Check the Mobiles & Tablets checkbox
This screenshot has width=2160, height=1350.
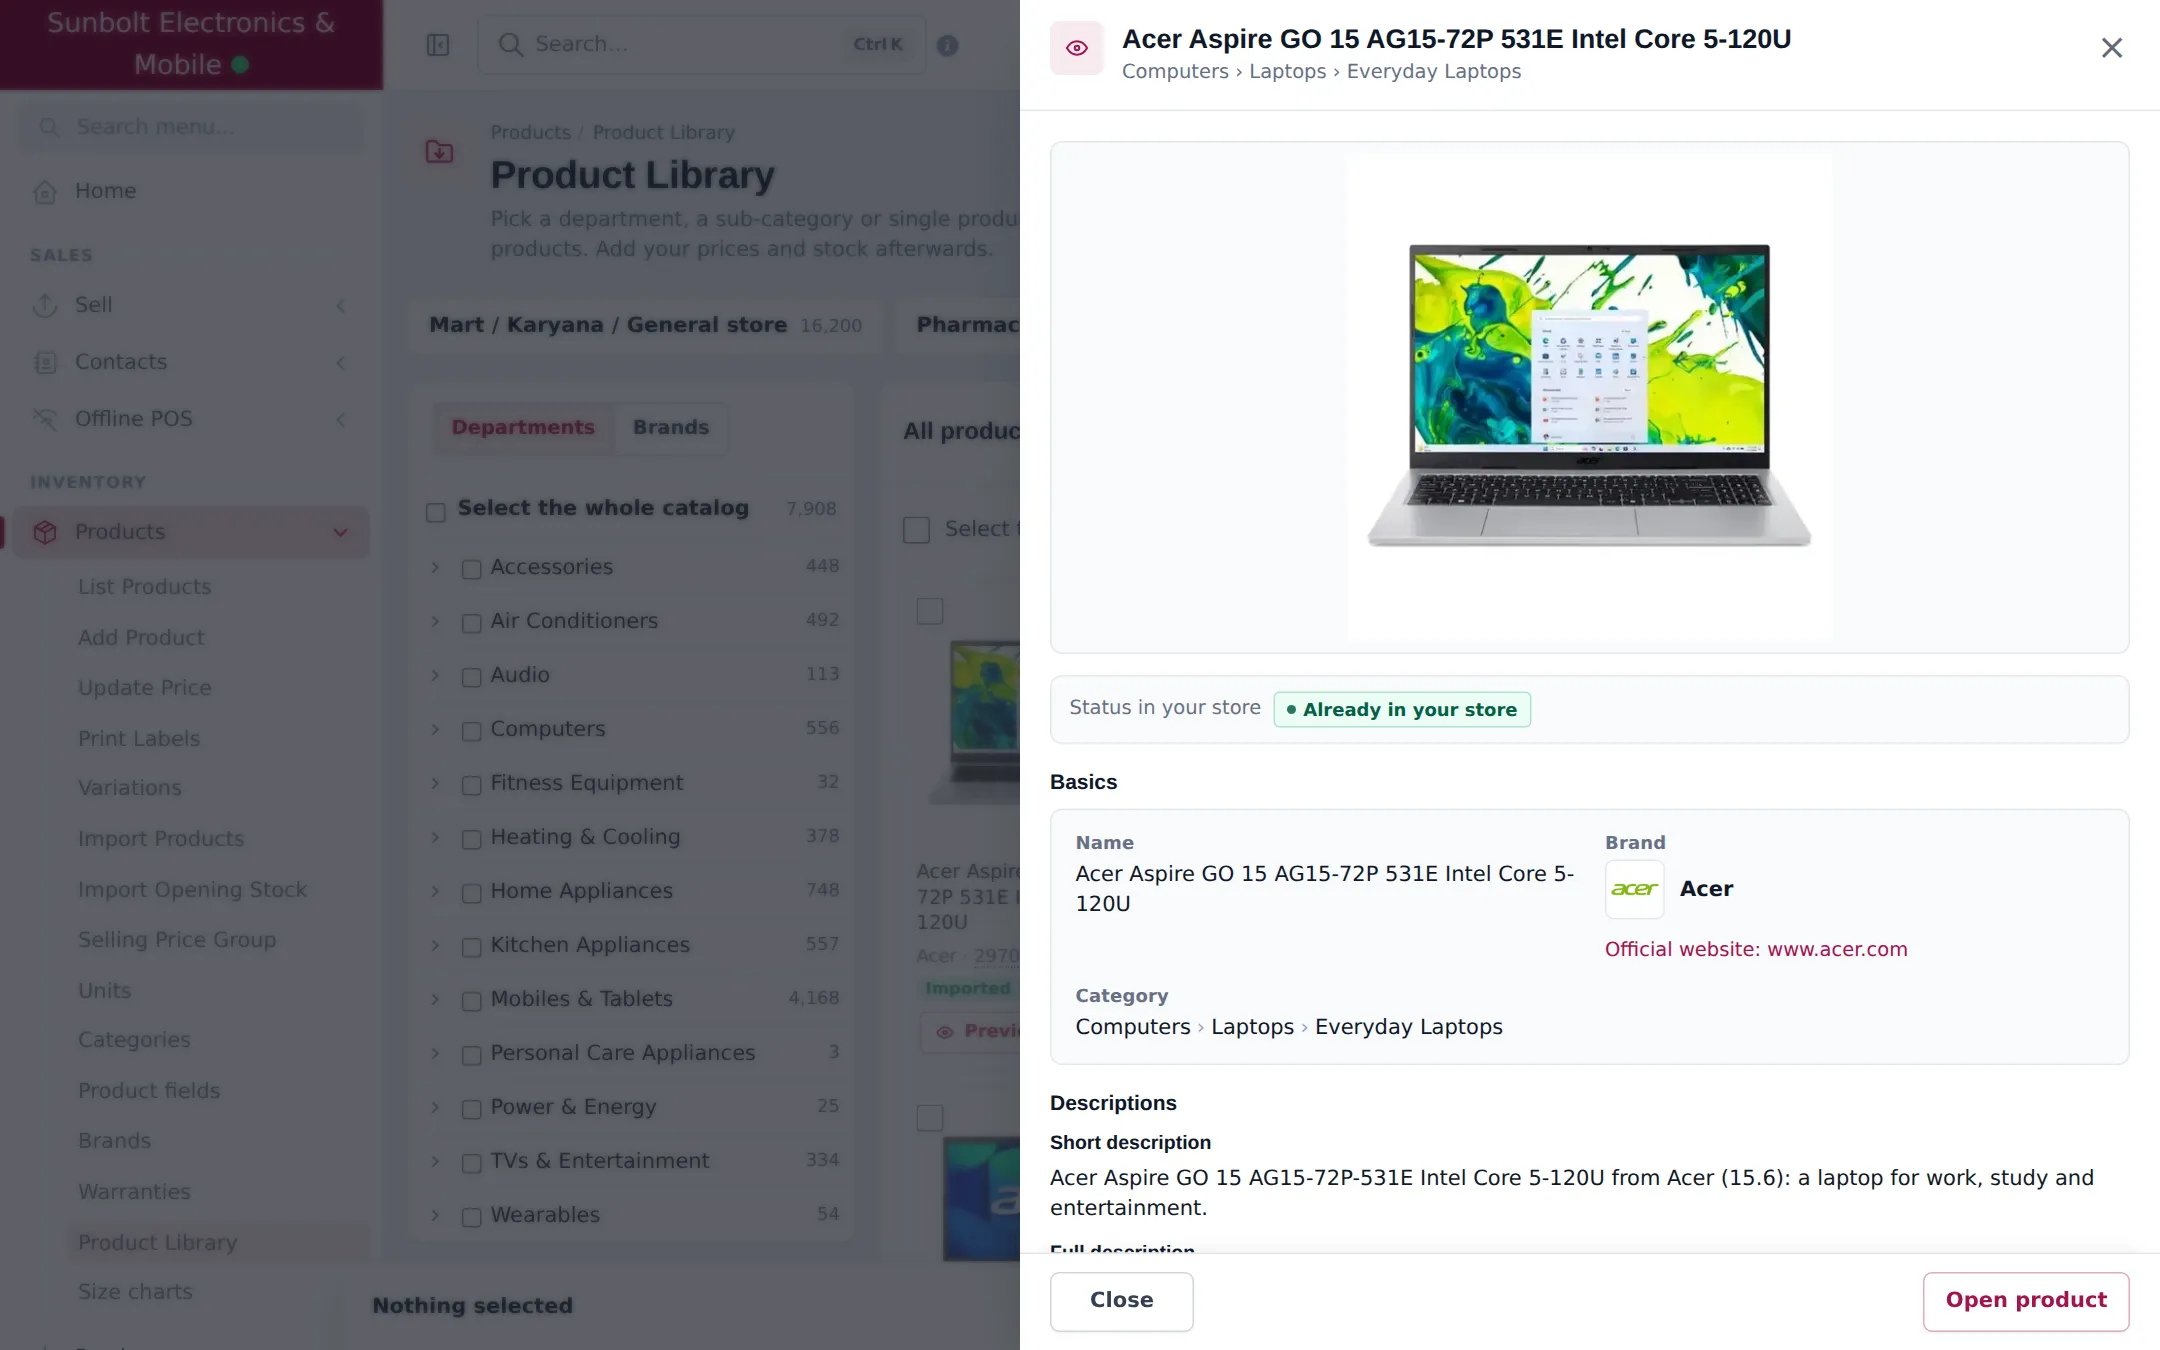[471, 1001]
